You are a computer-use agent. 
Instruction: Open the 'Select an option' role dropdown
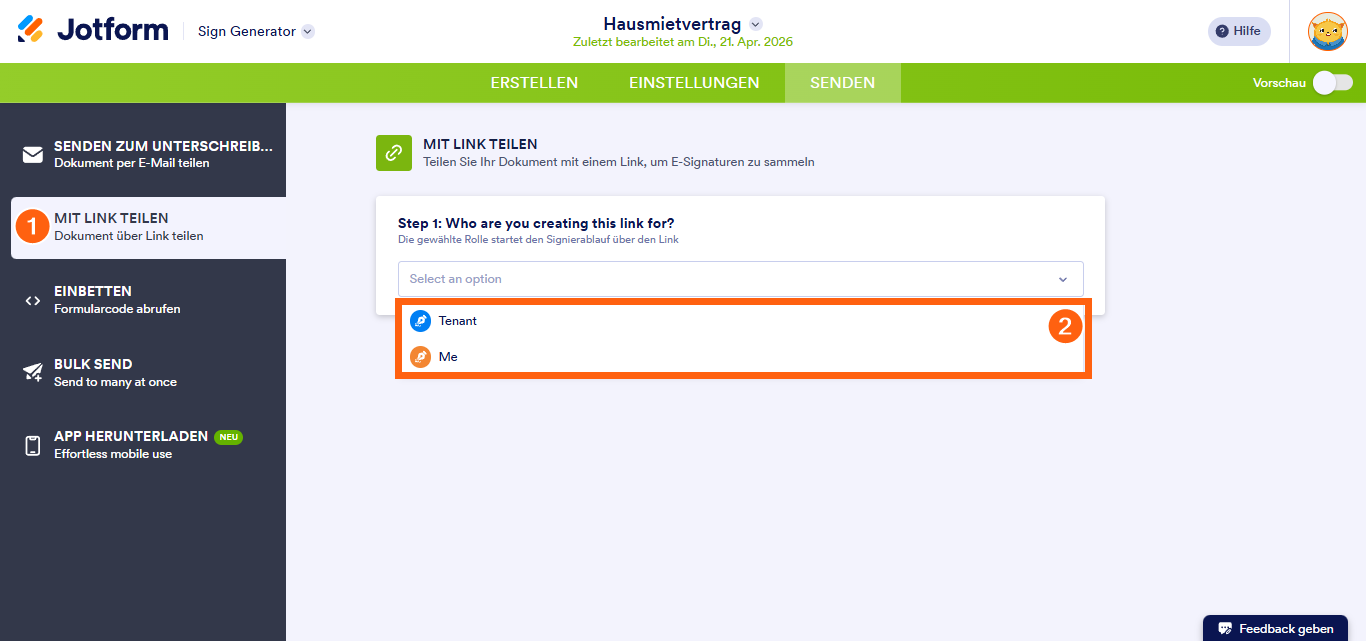740,279
